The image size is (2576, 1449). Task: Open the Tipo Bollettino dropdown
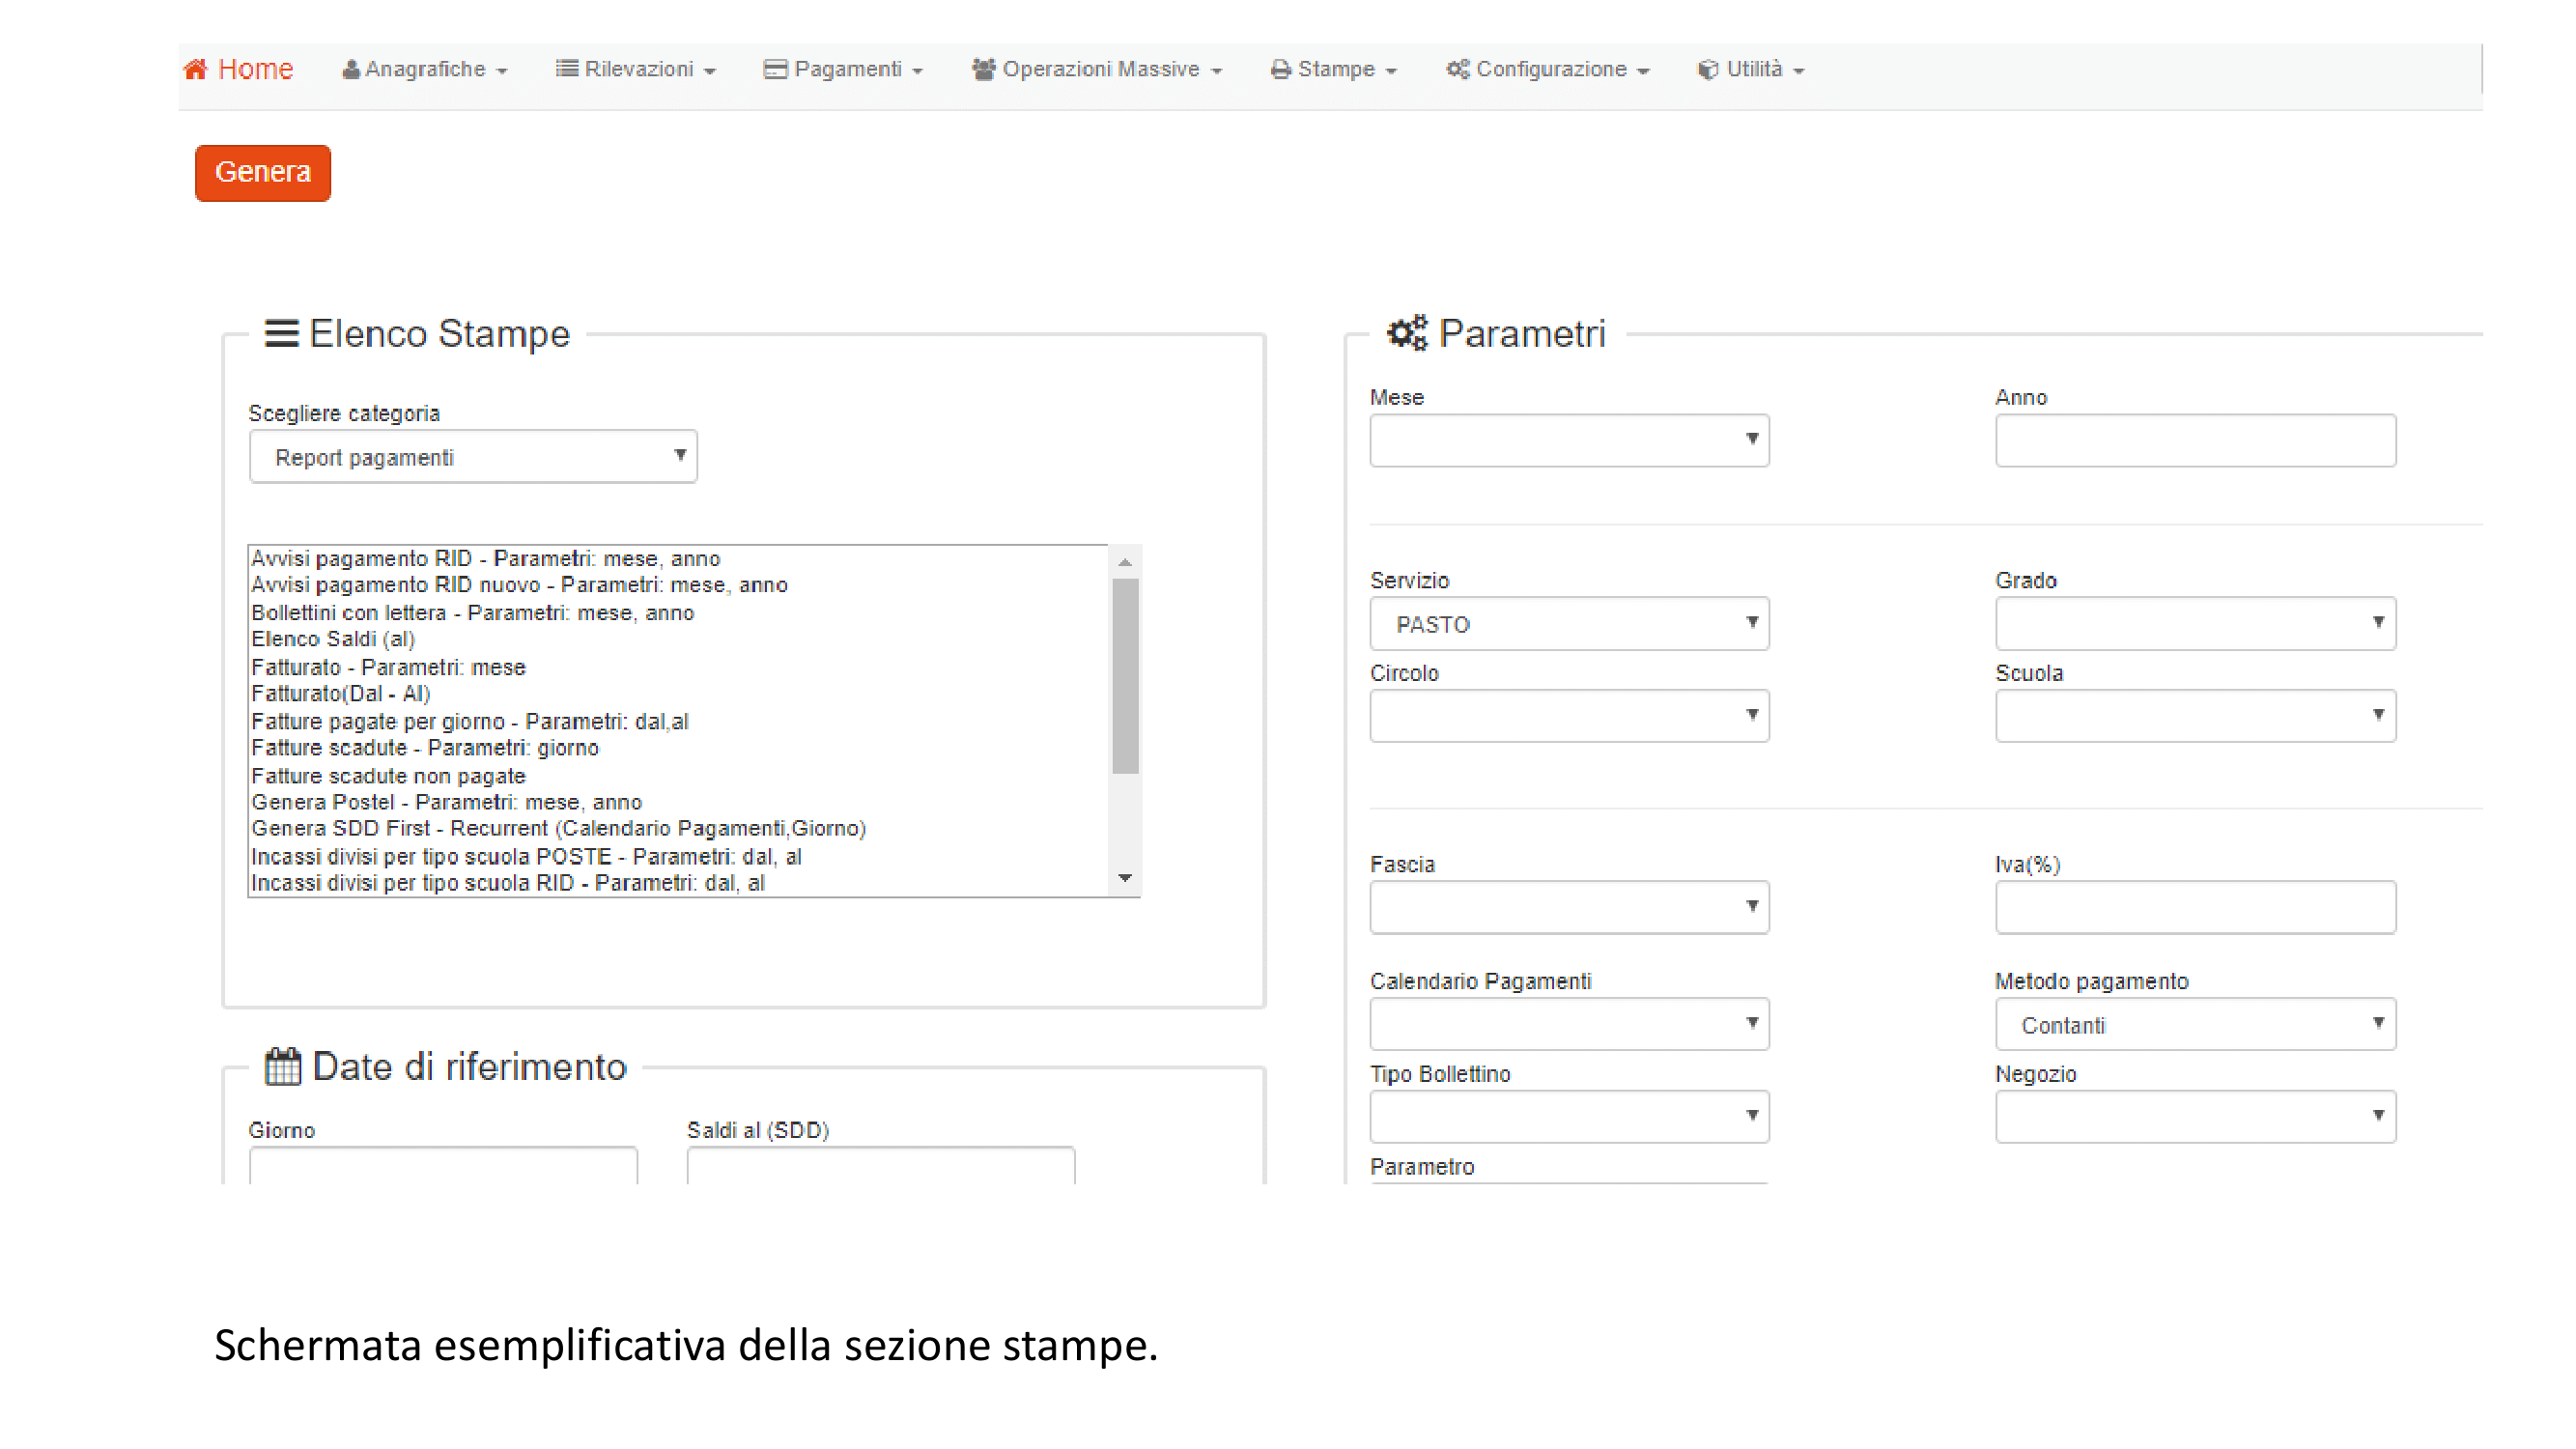coord(1569,1116)
